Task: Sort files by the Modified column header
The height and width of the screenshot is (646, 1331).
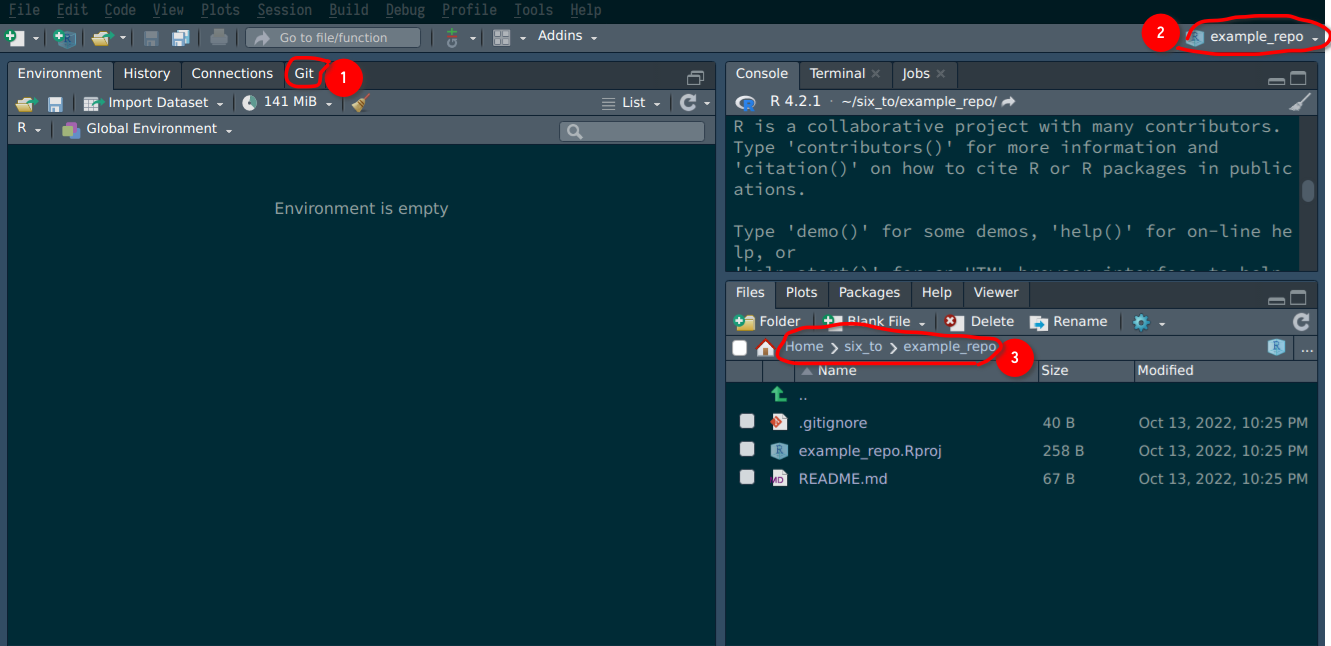Action: [1225, 371]
